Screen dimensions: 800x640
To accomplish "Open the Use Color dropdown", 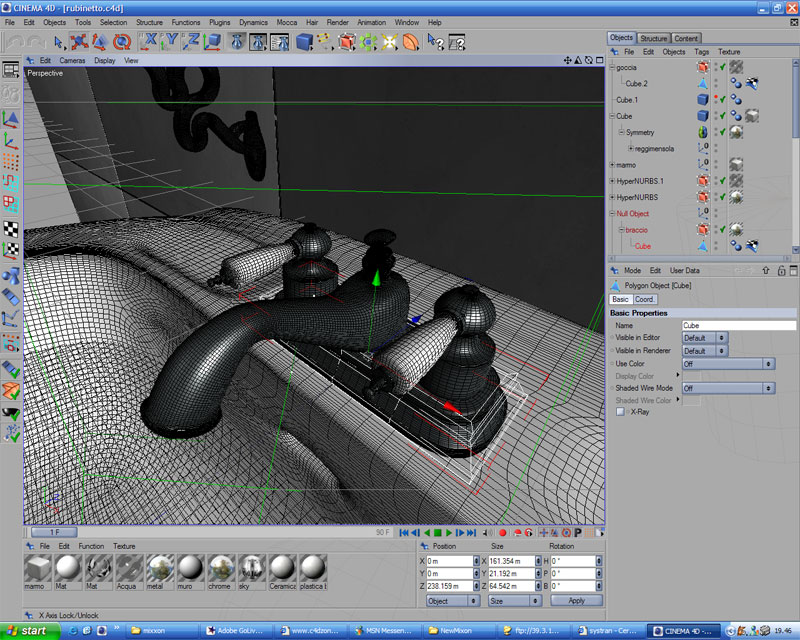I will point(729,363).
